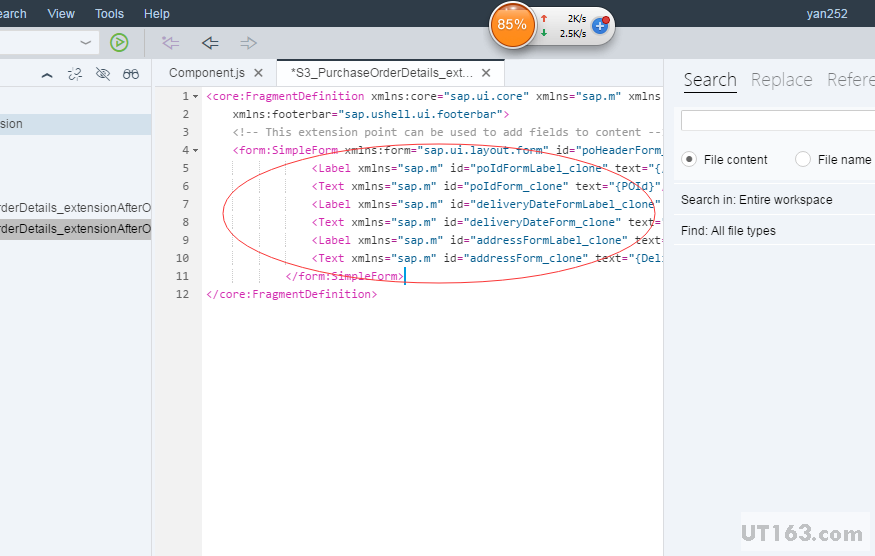Click the blue plus icon on network widget
875x556 pixels.
click(x=600, y=25)
